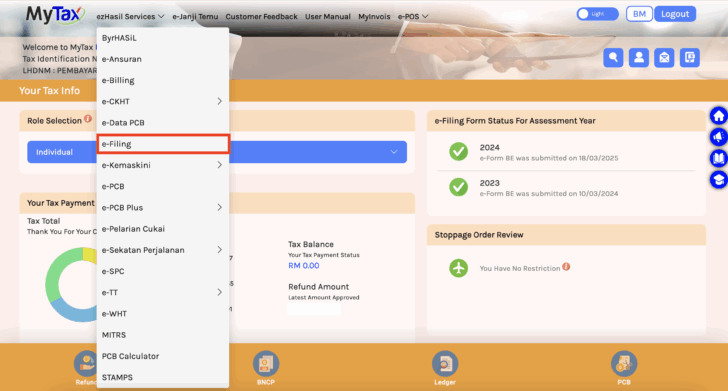Click the 2024 e-Form BE submitted text
Screen dimensions: 728x391
click(549, 158)
